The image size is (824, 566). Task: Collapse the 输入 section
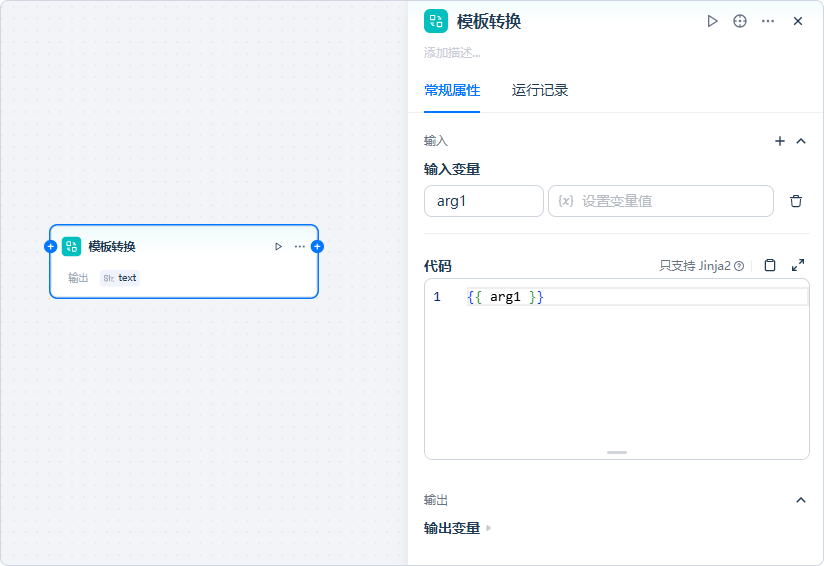tap(801, 141)
